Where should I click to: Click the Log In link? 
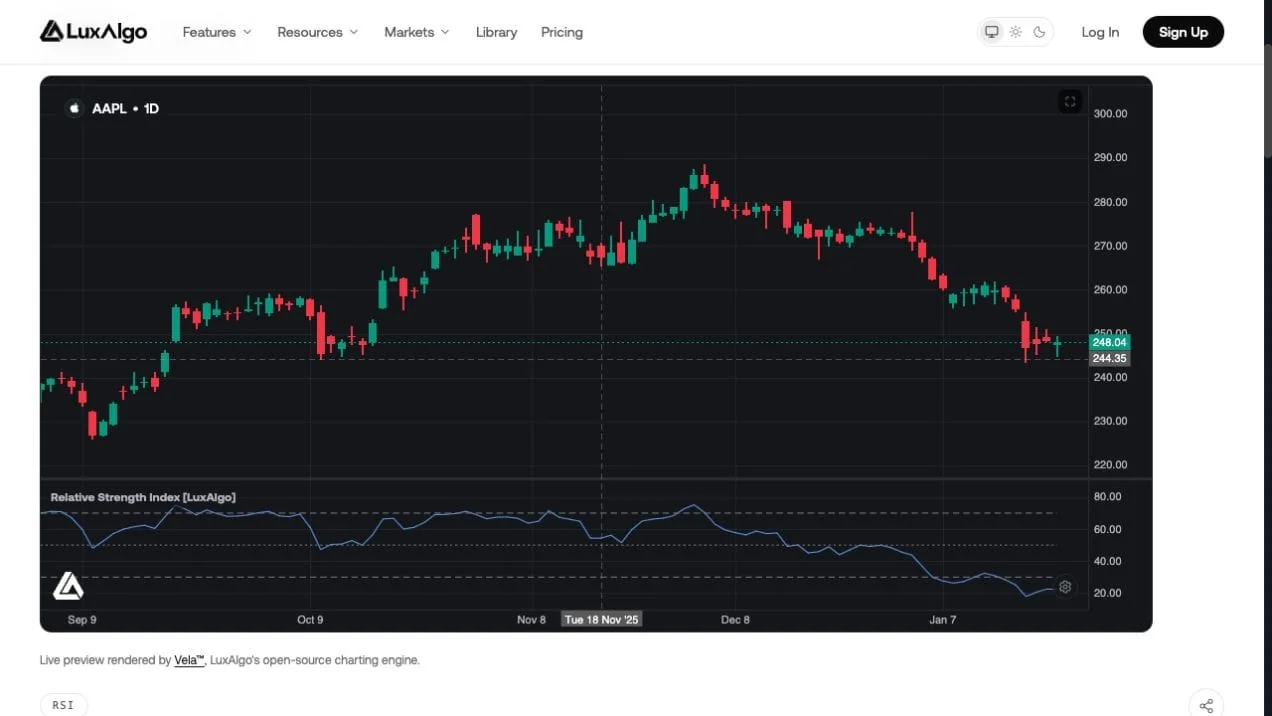pos(1100,32)
